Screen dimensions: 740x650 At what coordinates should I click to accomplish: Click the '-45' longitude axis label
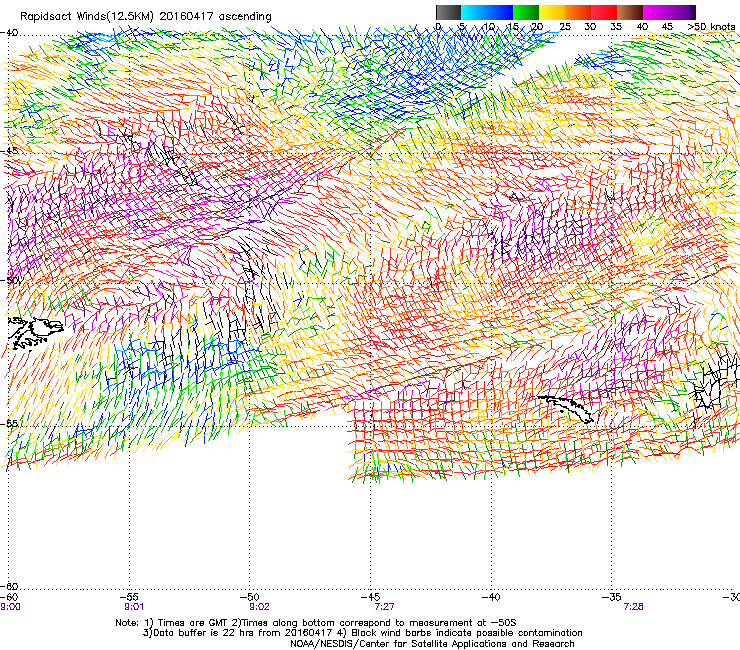point(370,597)
